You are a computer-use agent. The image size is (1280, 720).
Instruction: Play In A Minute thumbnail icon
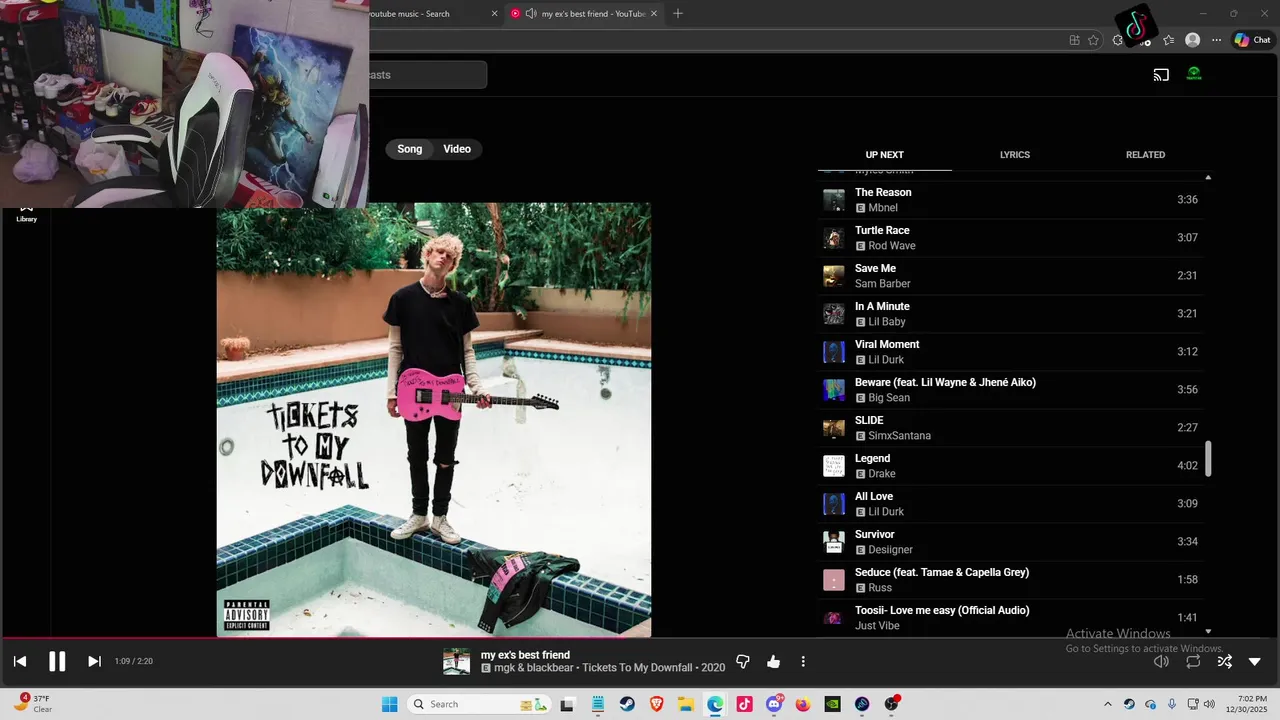833,314
